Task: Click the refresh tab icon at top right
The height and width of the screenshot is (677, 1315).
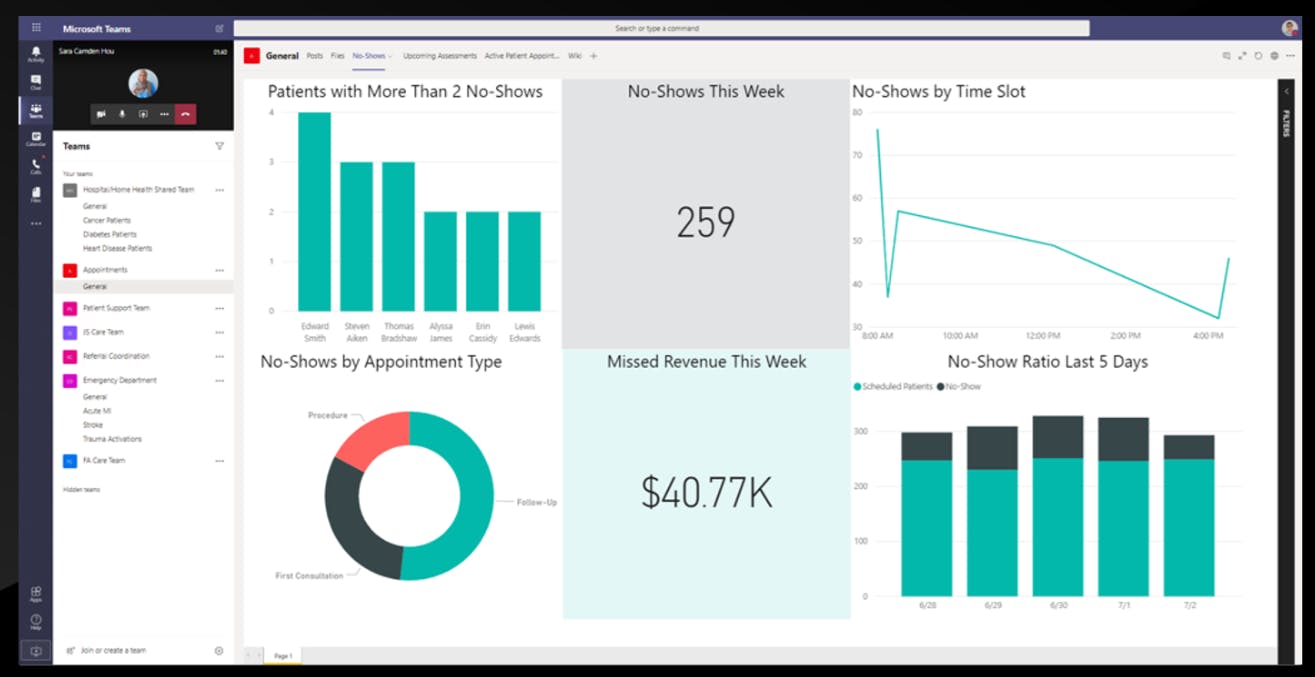Action: click(x=1258, y=56)
